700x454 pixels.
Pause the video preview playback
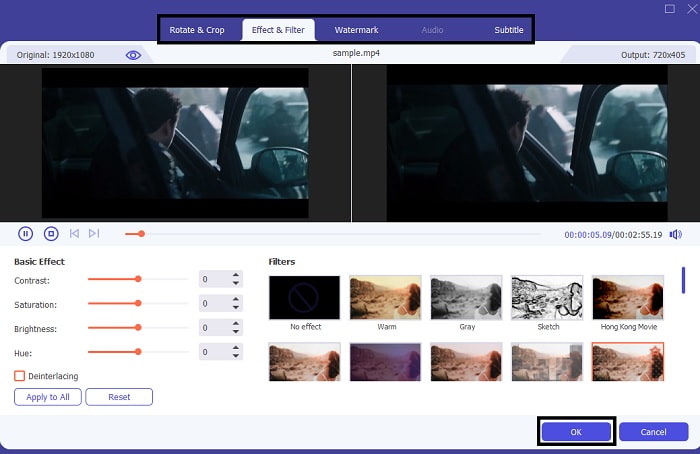25,233
